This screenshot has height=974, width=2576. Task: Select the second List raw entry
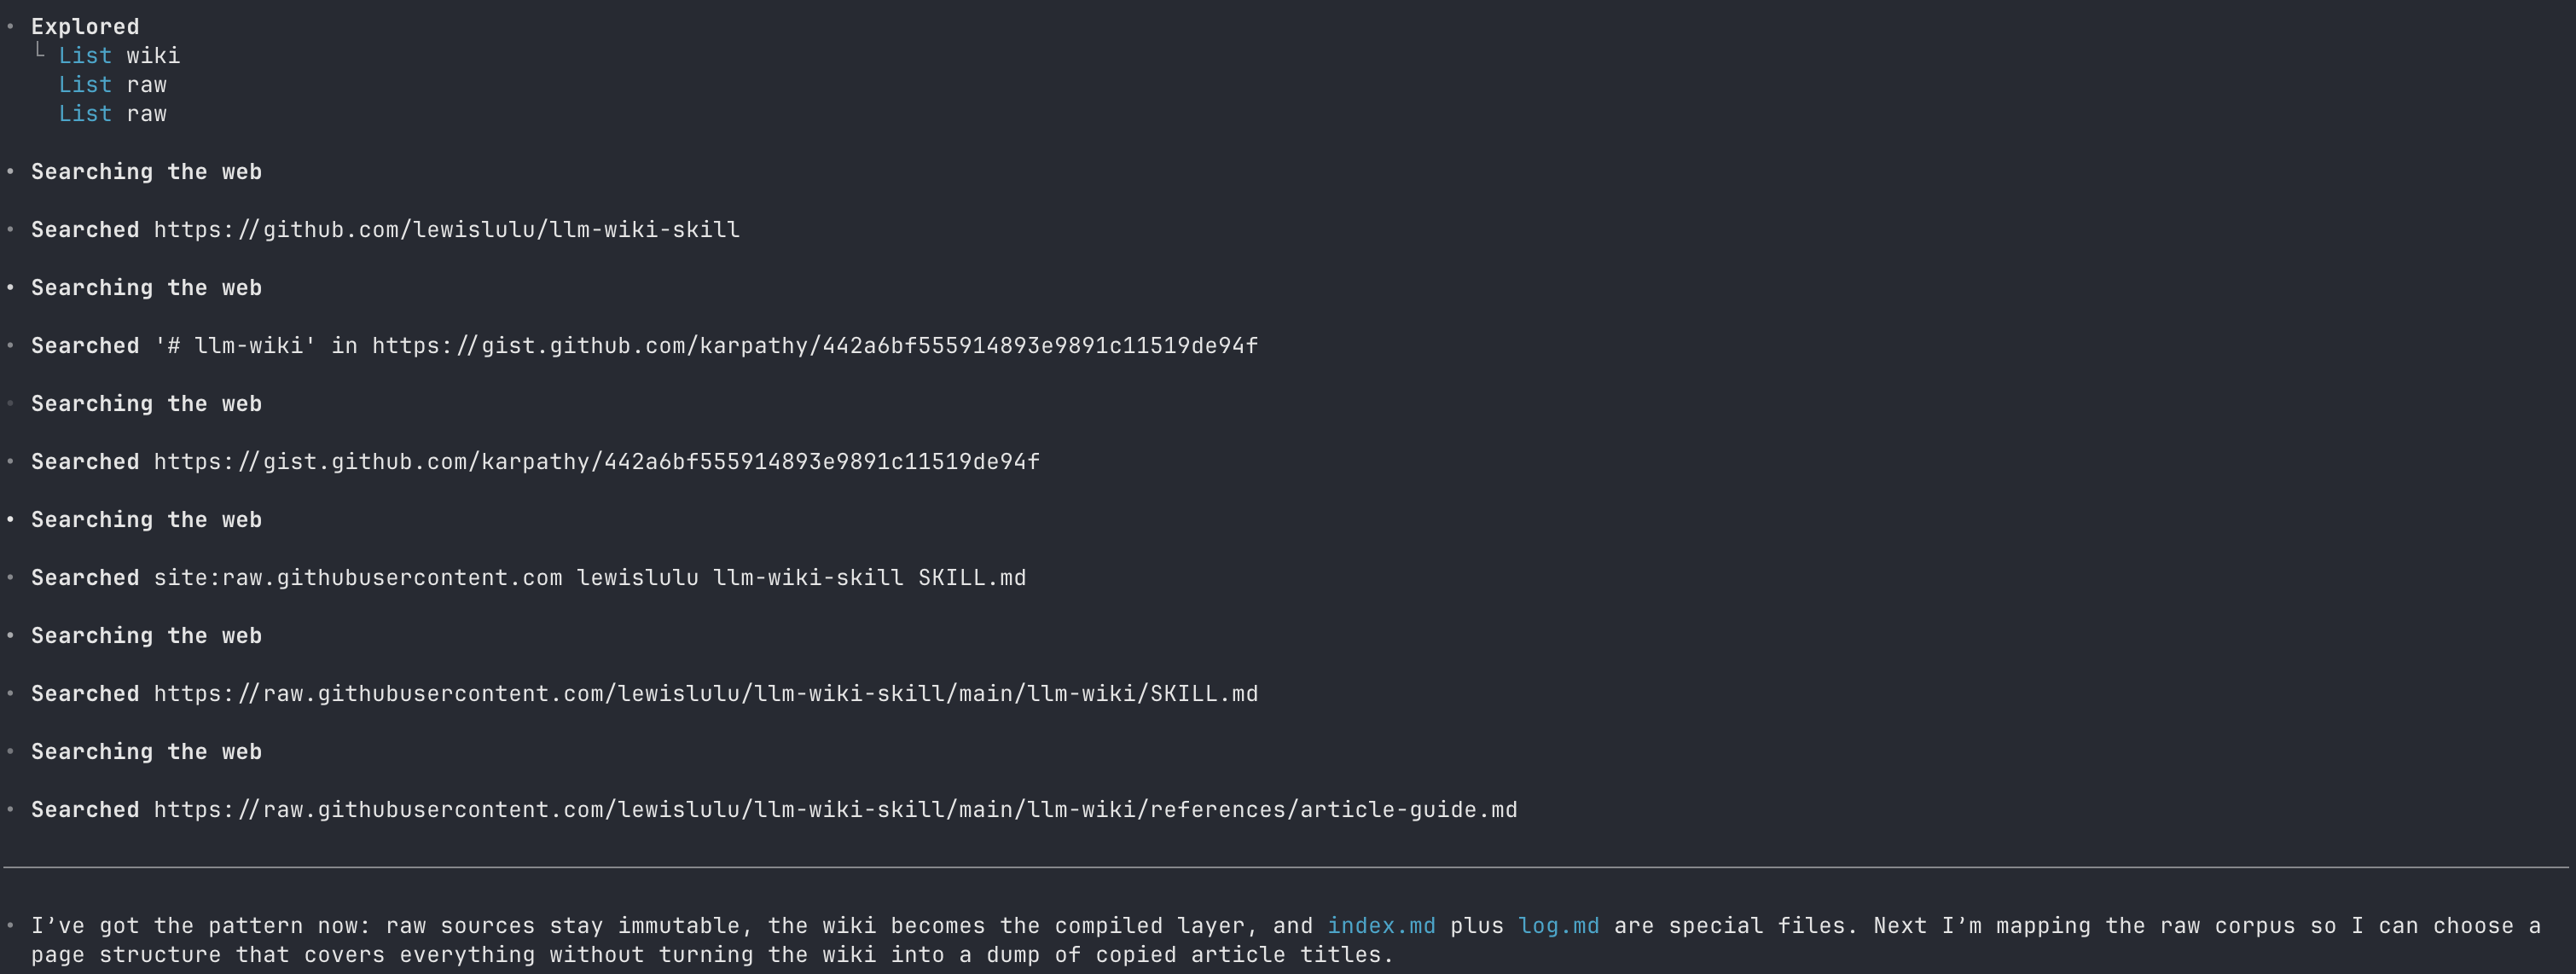pyautogui.click(x=112, y=114)
